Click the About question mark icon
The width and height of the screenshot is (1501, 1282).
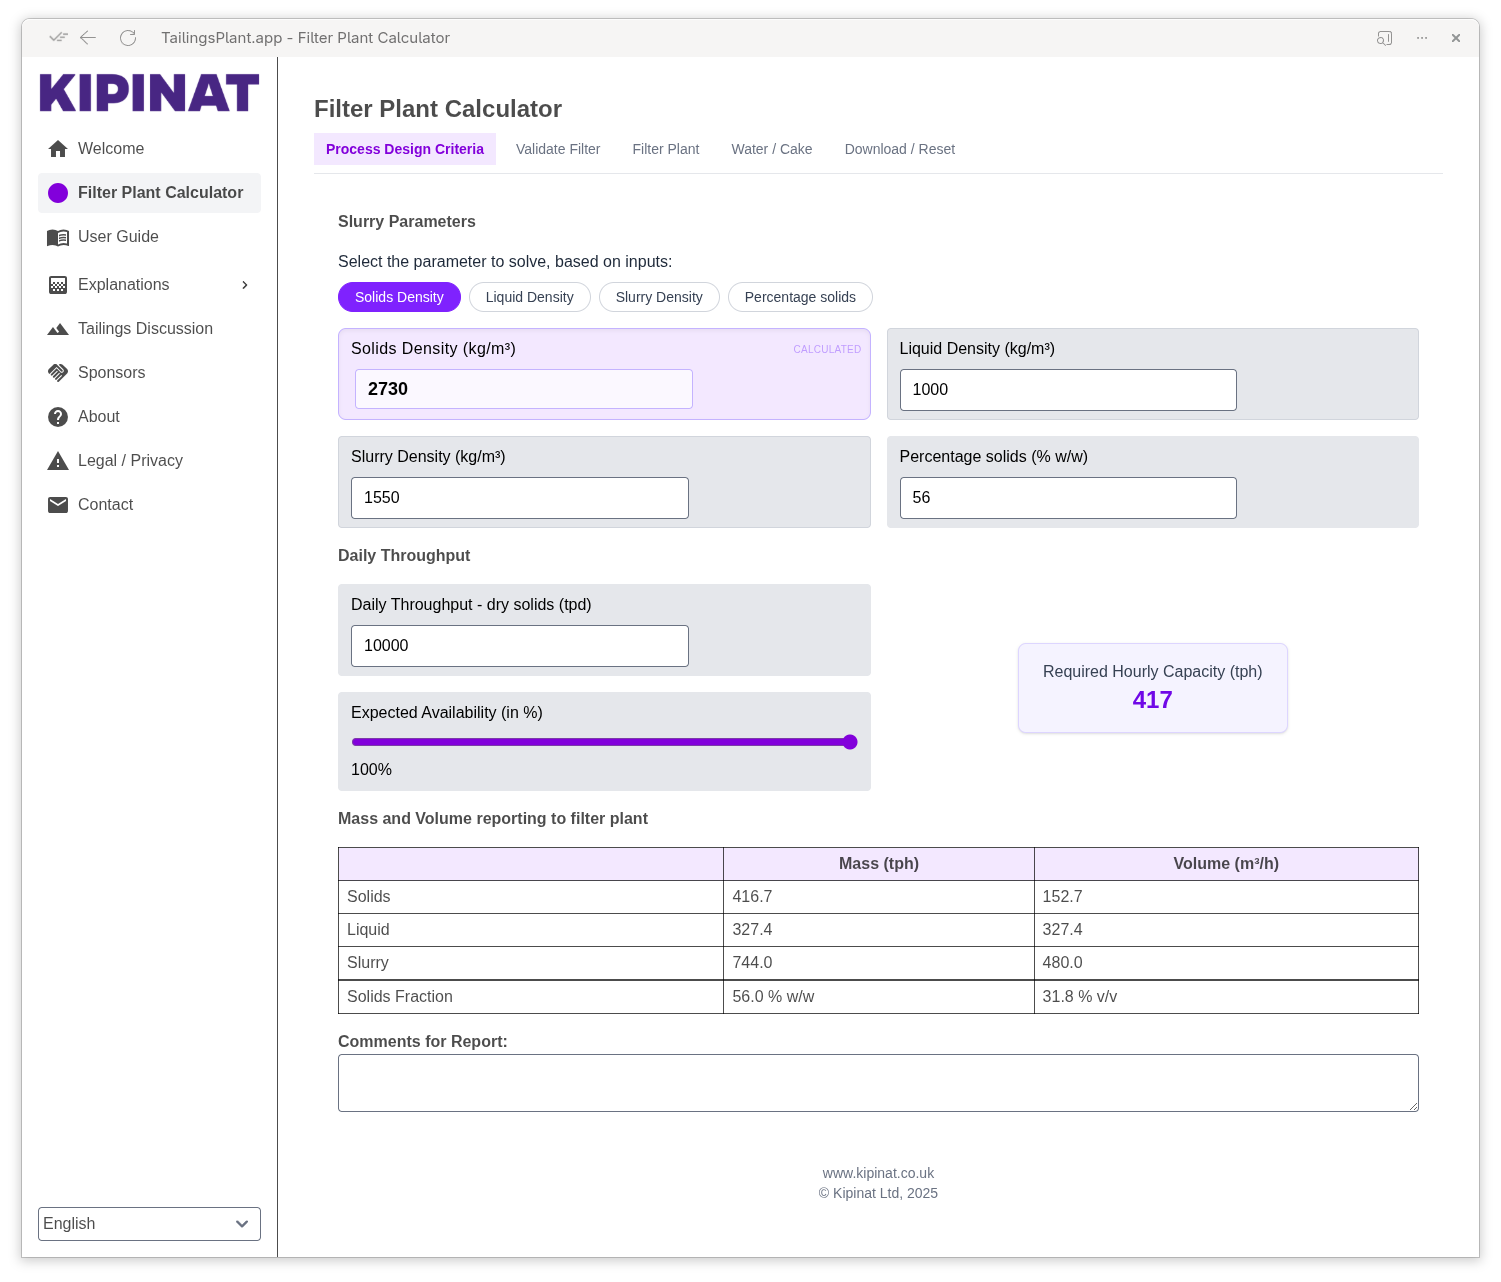tap(58, 417)
